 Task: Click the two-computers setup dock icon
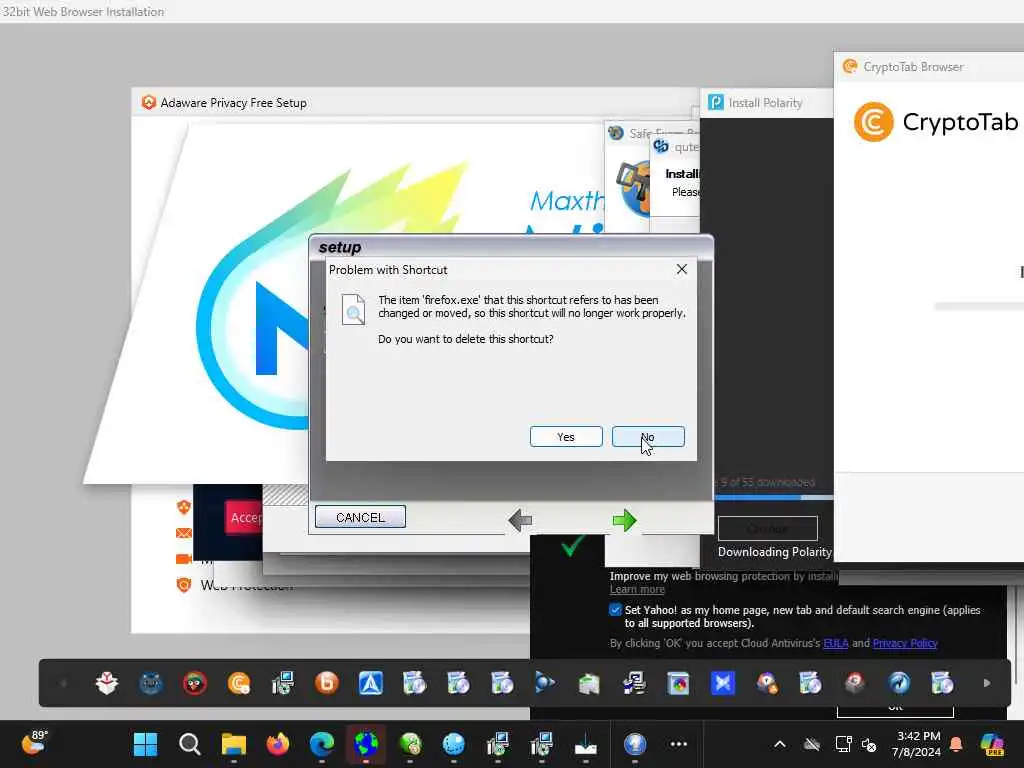point(633,683)
